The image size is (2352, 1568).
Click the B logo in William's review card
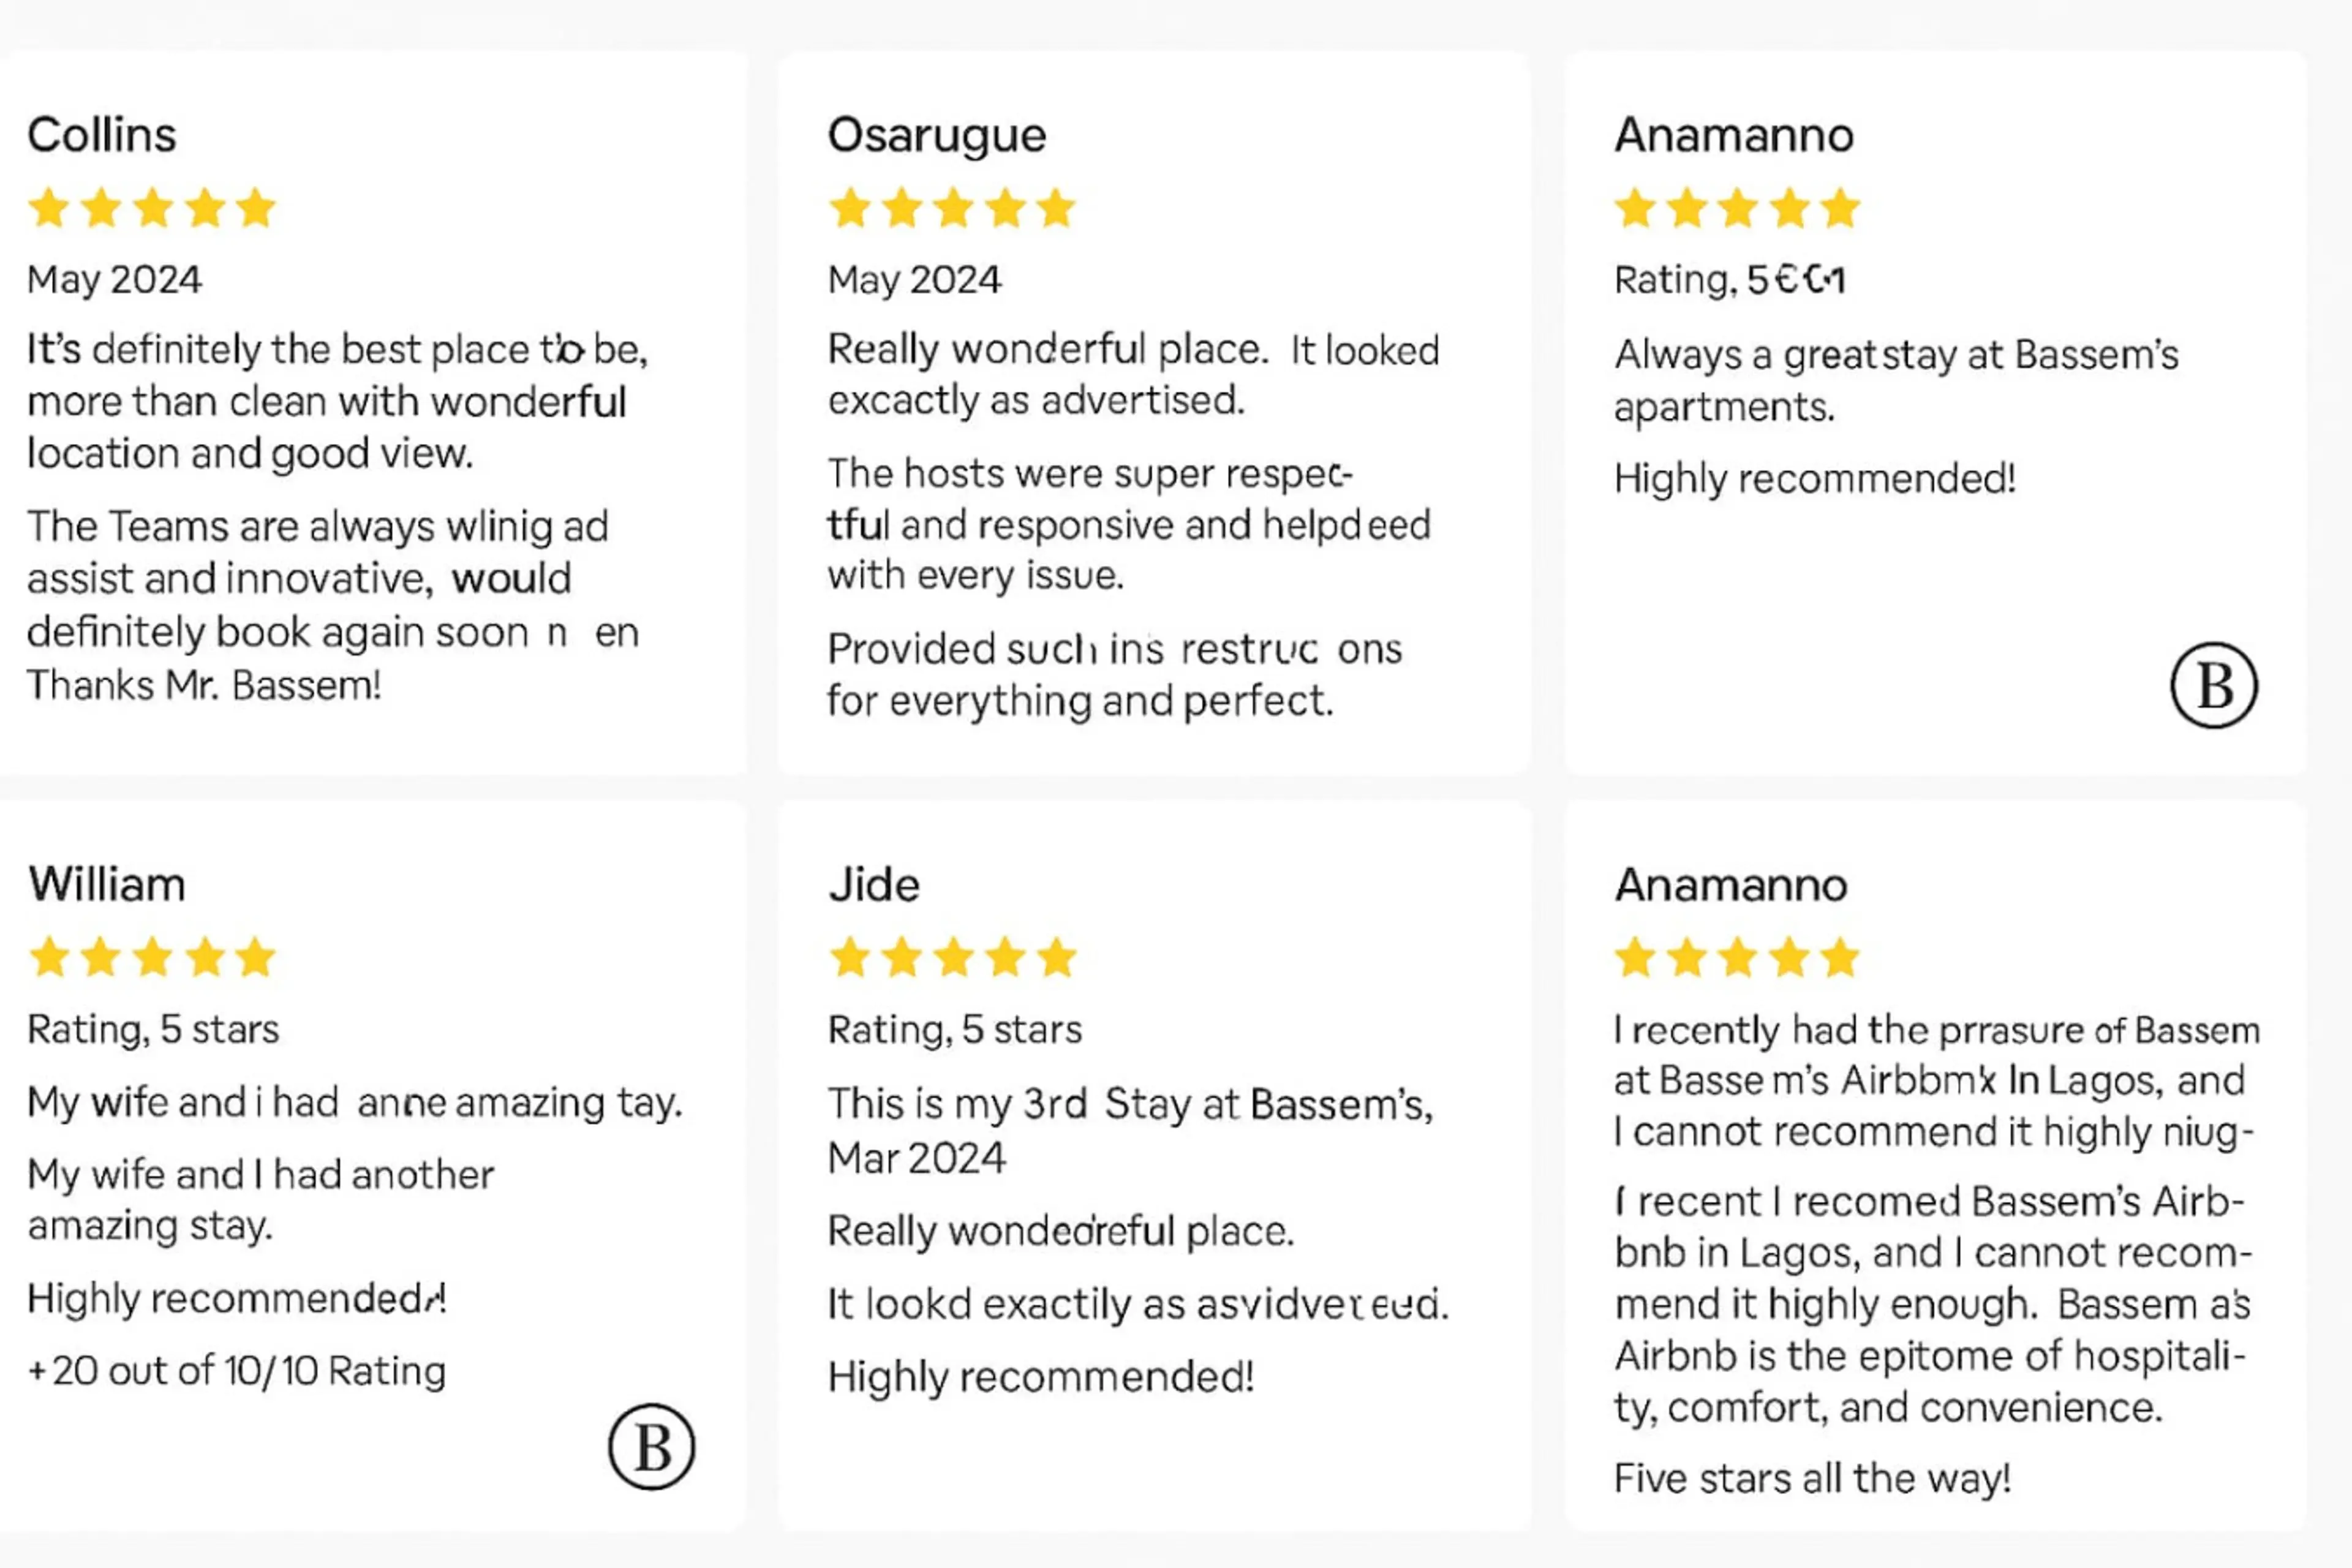point(651,1446)
